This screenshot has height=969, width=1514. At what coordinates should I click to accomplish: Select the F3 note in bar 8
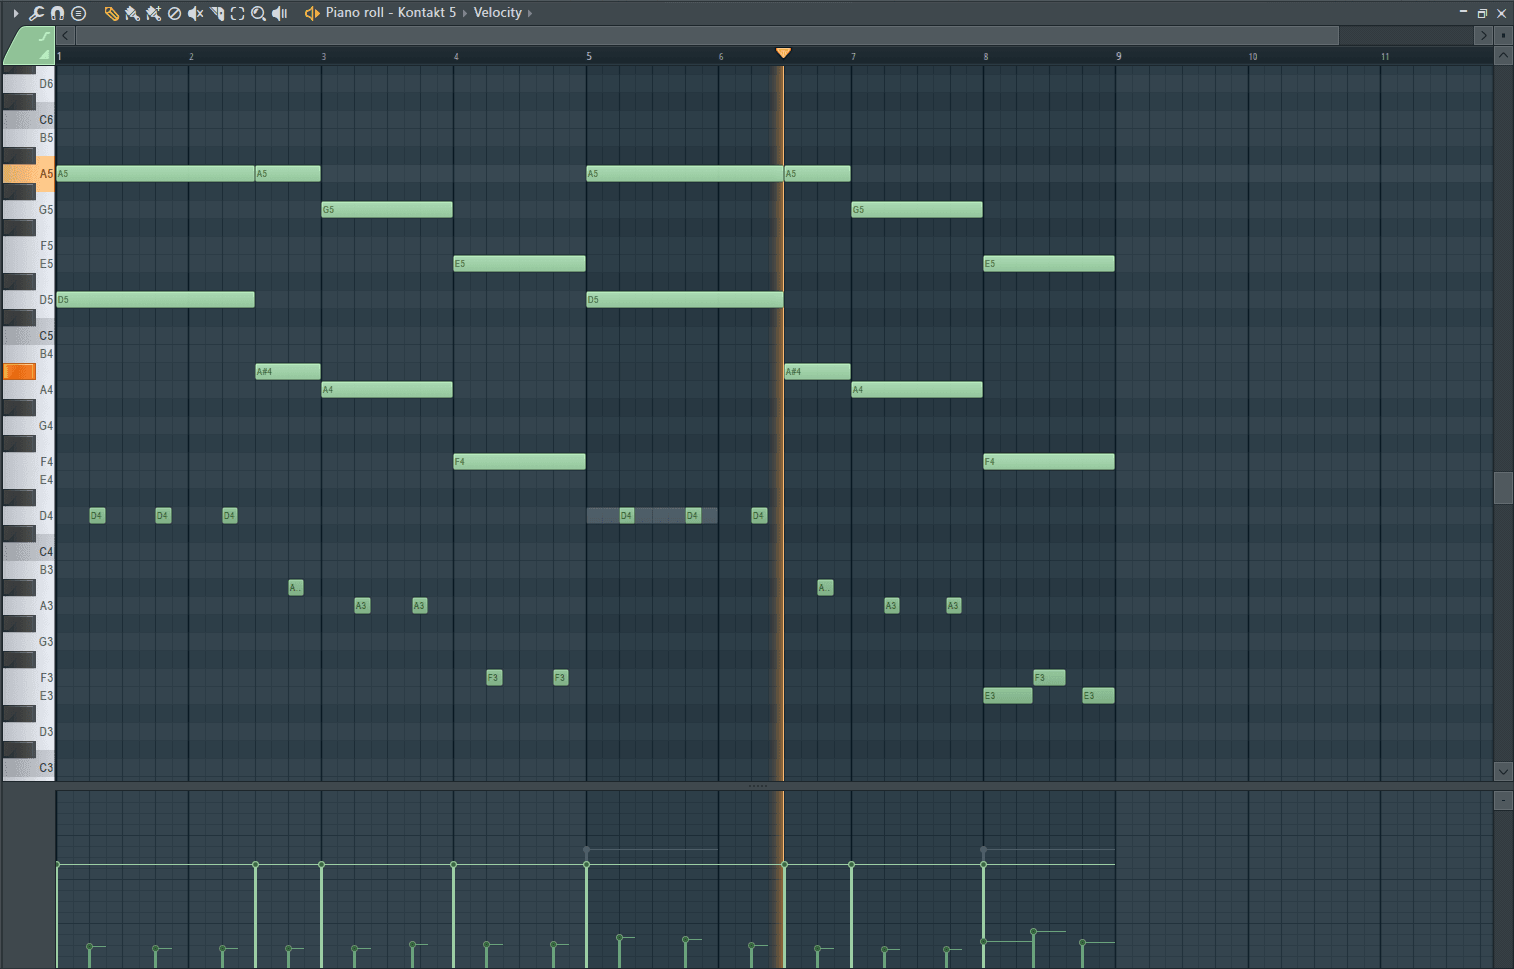pos(1049,678)
